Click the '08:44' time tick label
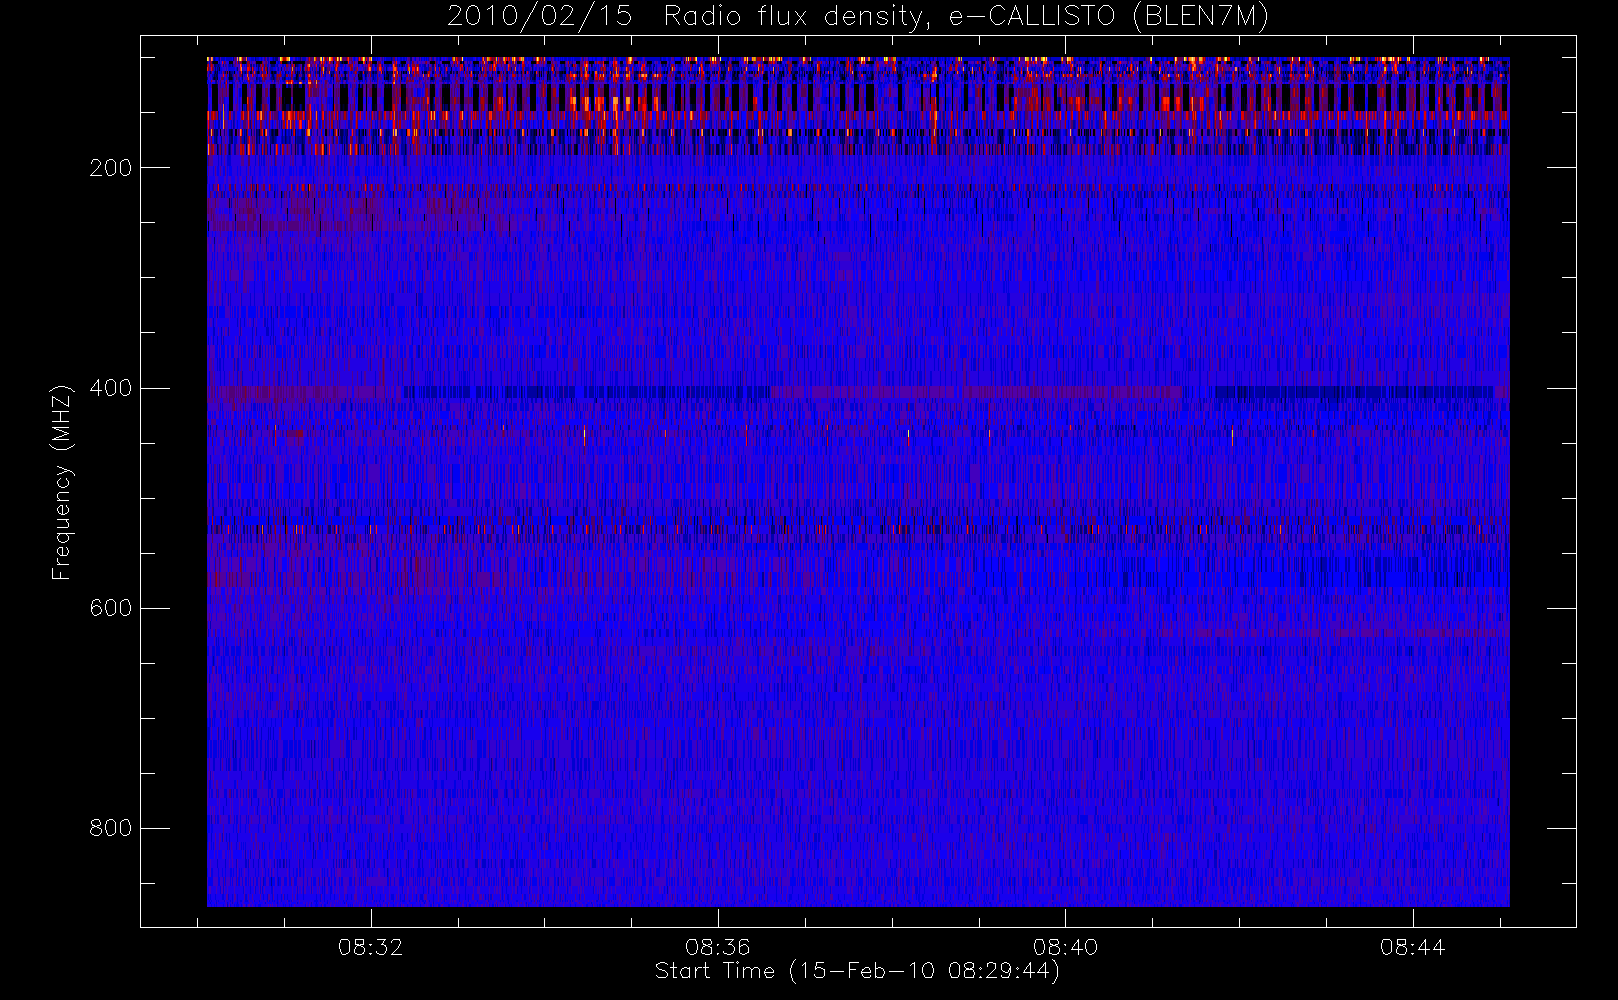 point(1412,947)
